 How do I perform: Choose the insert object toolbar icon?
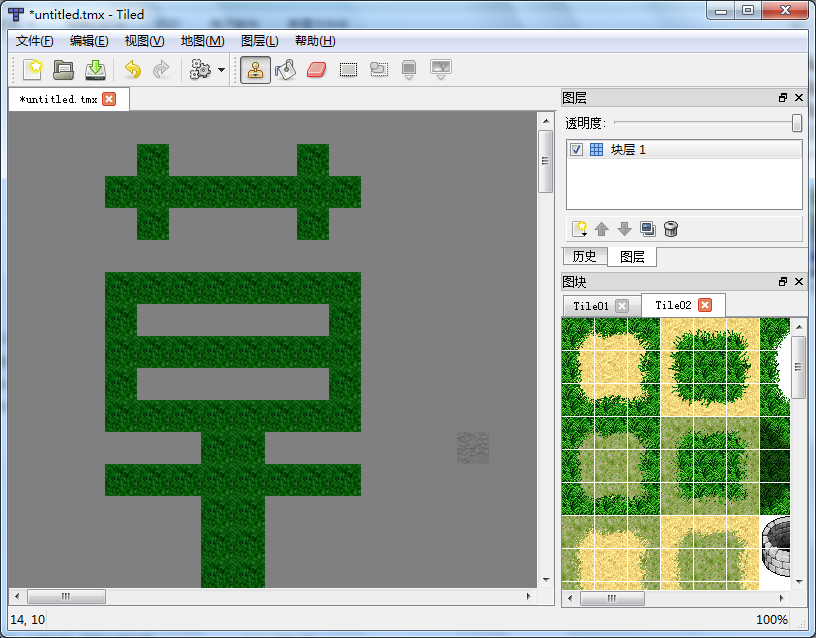[409, 70]
